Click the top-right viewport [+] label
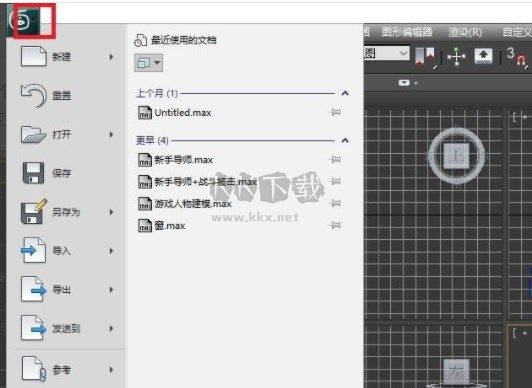The height and width of the screenshot is (388, 532). [521, 117]
